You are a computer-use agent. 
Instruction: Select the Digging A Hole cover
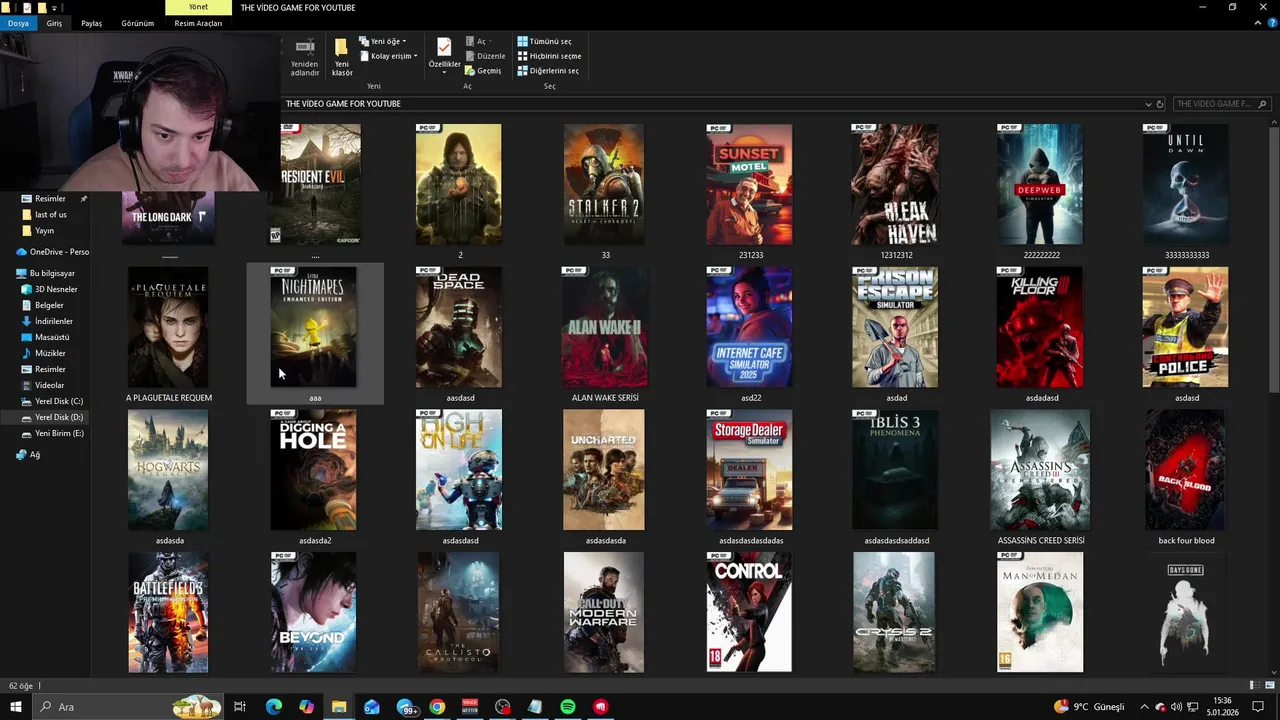click(313, 470)
